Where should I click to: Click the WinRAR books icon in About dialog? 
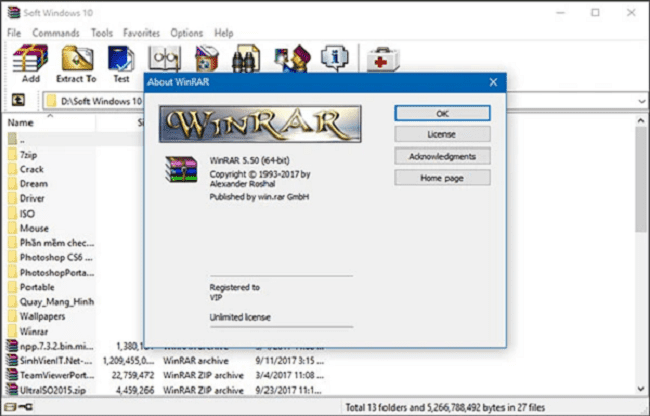tap(181, 169)
